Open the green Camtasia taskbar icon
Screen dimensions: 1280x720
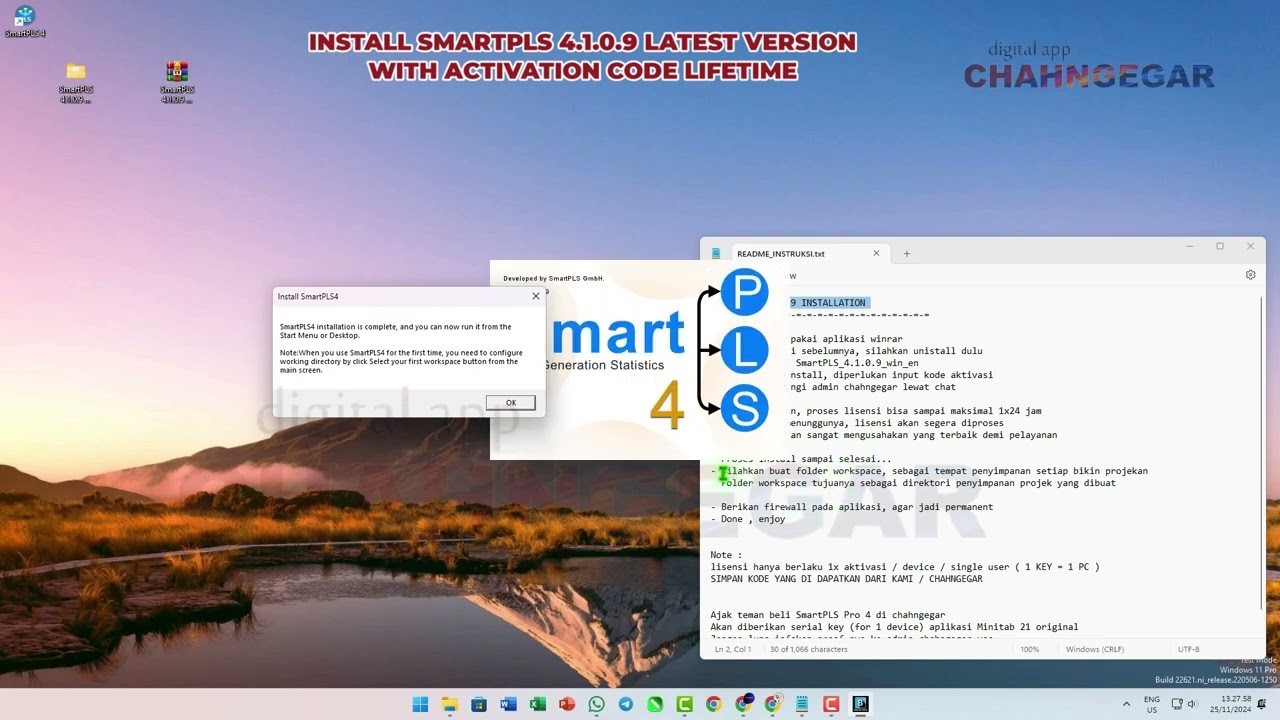click(x=684, y=704)
